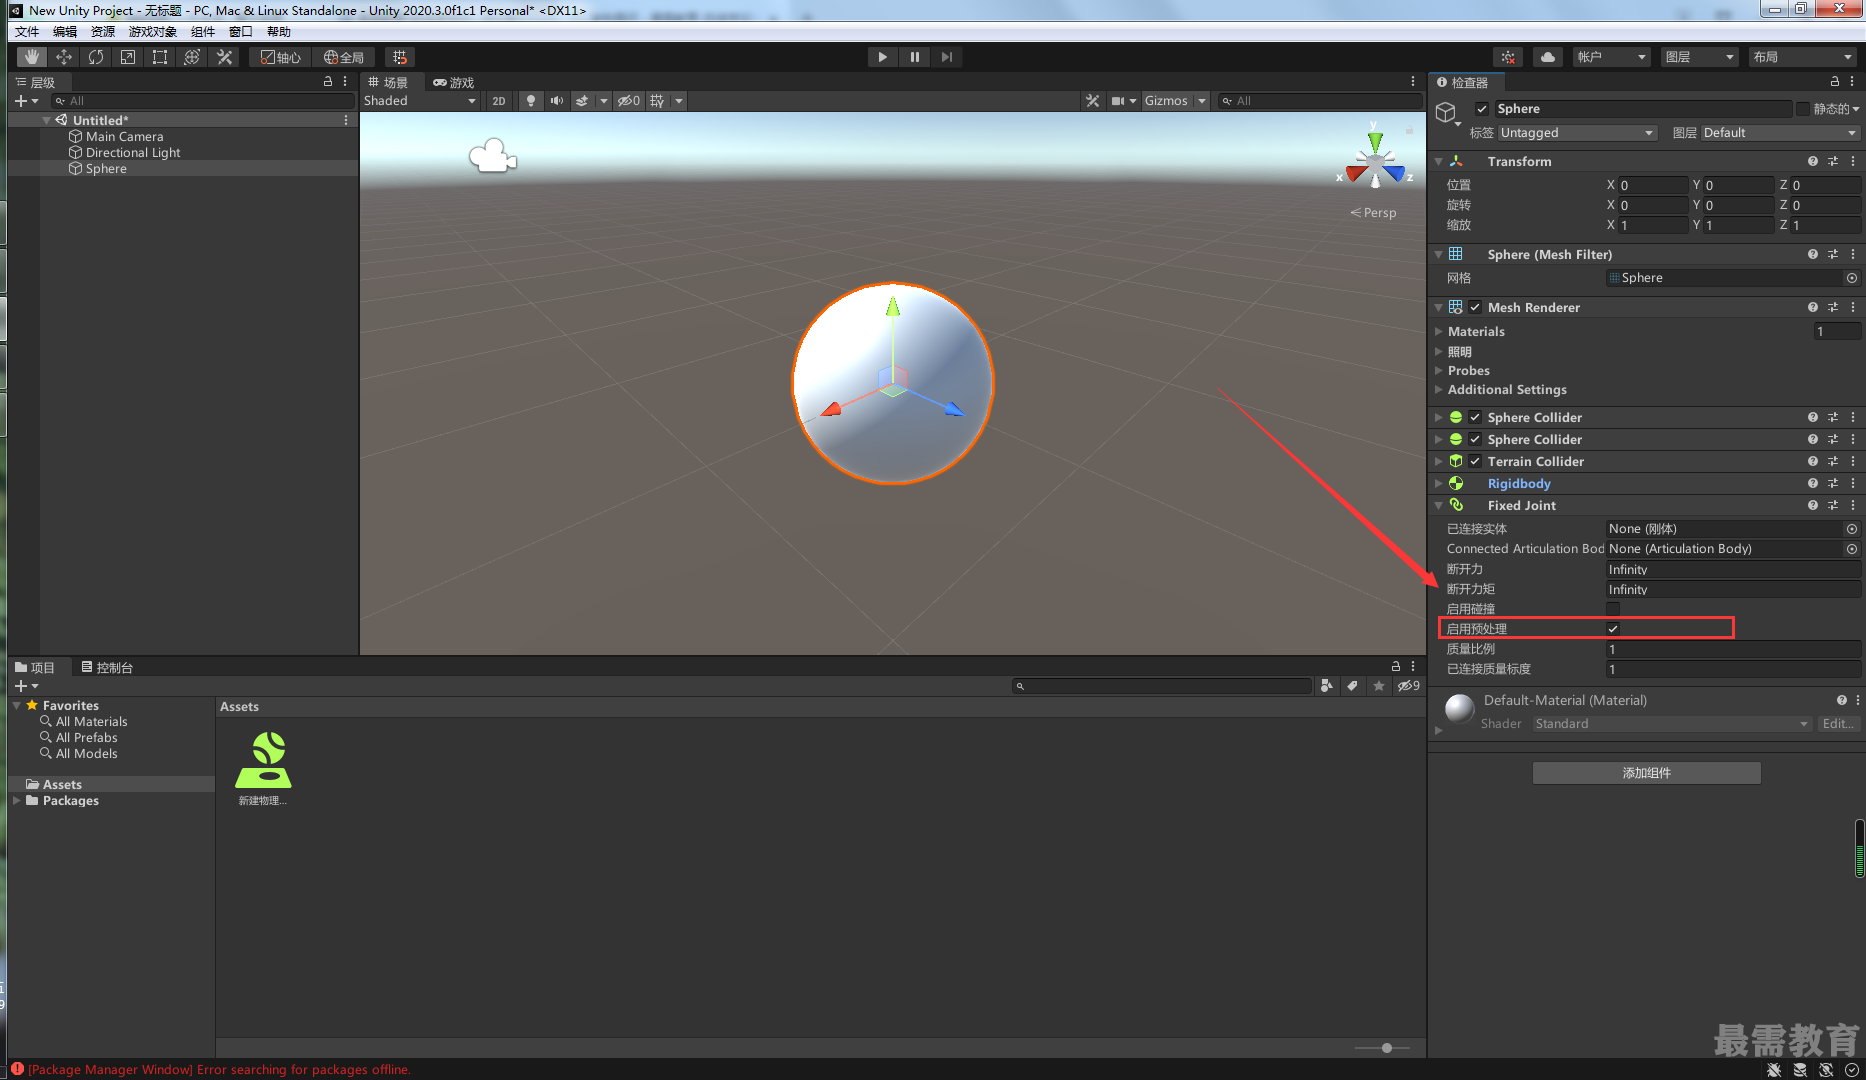Image resolution: width=1866 pixels, height=1080 pixels.
Task: Click position X value field
Action: pos(1652,185)
